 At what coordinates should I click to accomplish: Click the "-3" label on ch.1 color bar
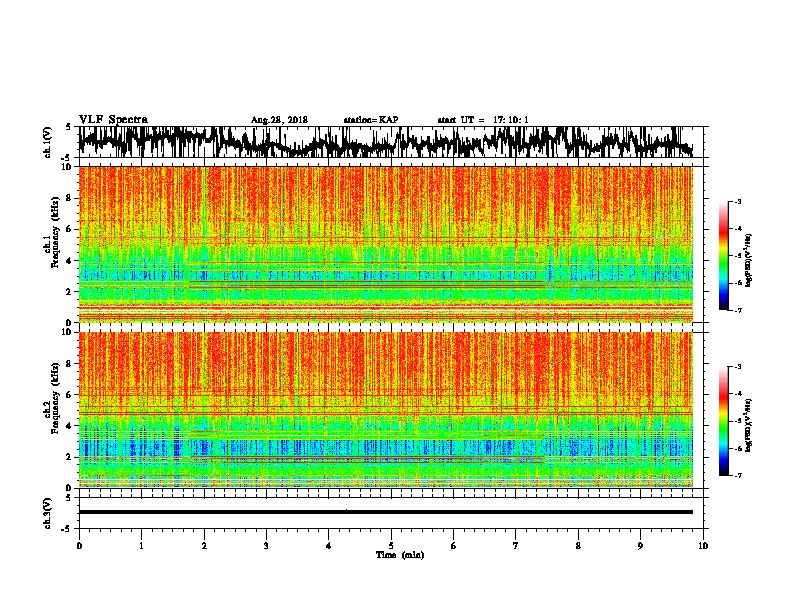point(738,202)
